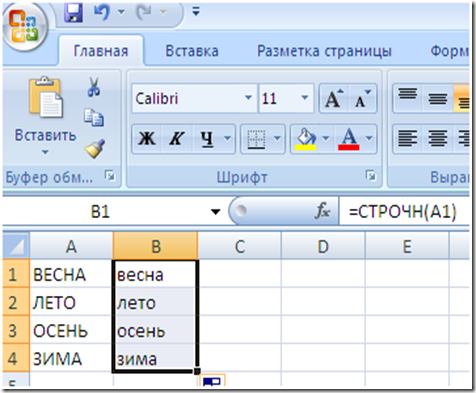Undo the last action
The height and width of the screenshot is (393, 476).
[102, 12]
